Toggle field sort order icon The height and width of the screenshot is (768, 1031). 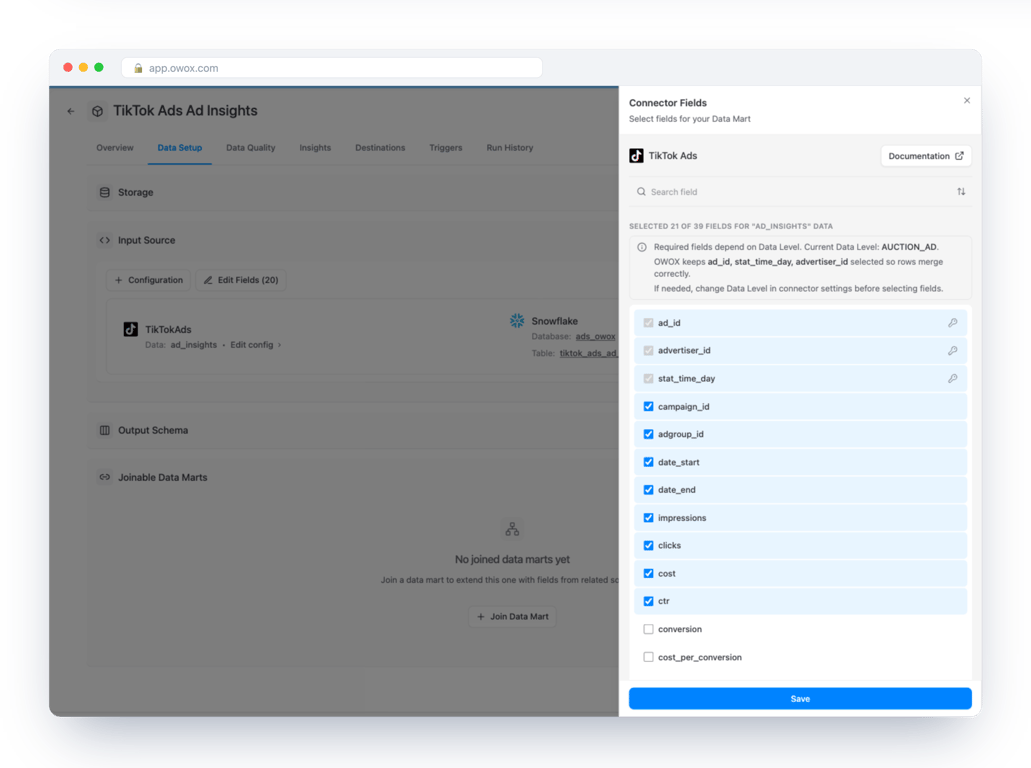pos(961,192)
